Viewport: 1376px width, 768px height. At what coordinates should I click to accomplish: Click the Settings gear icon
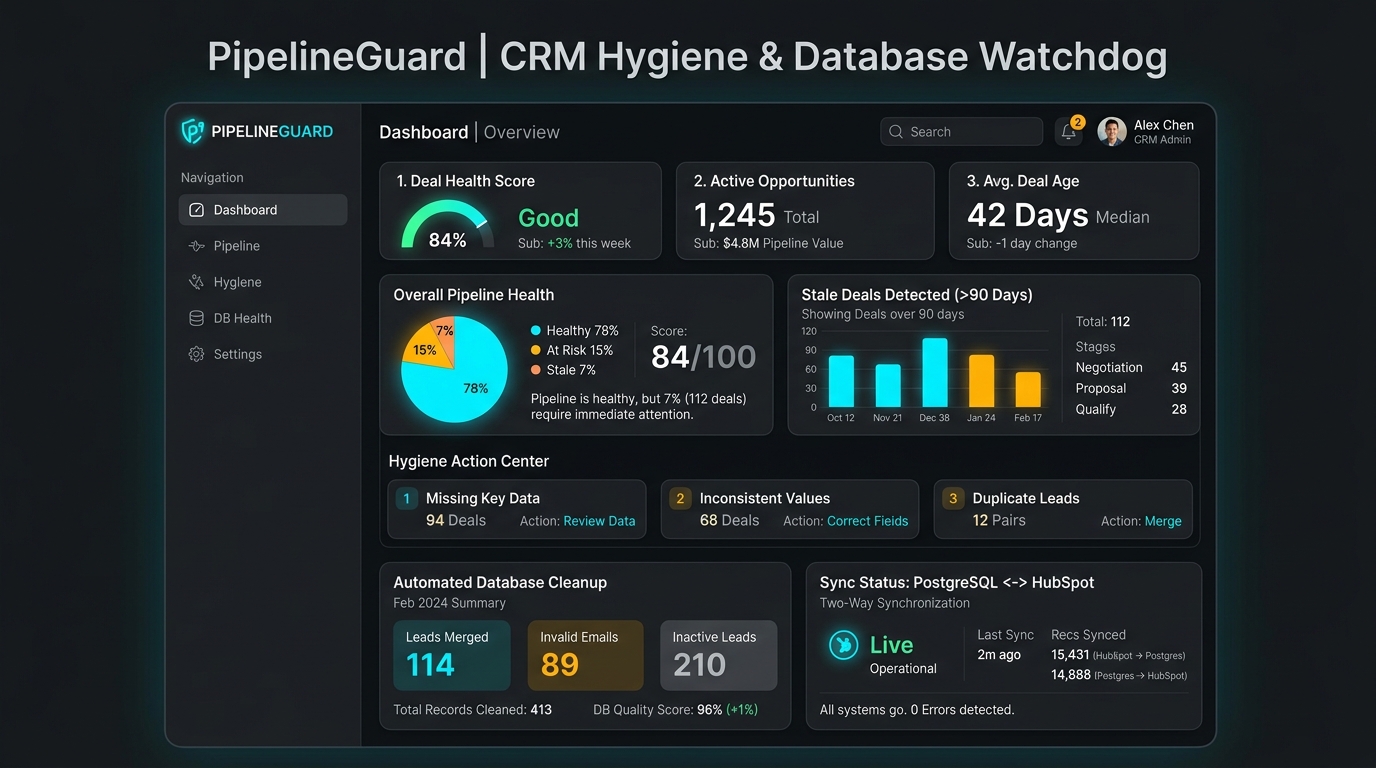pos(196,354)
